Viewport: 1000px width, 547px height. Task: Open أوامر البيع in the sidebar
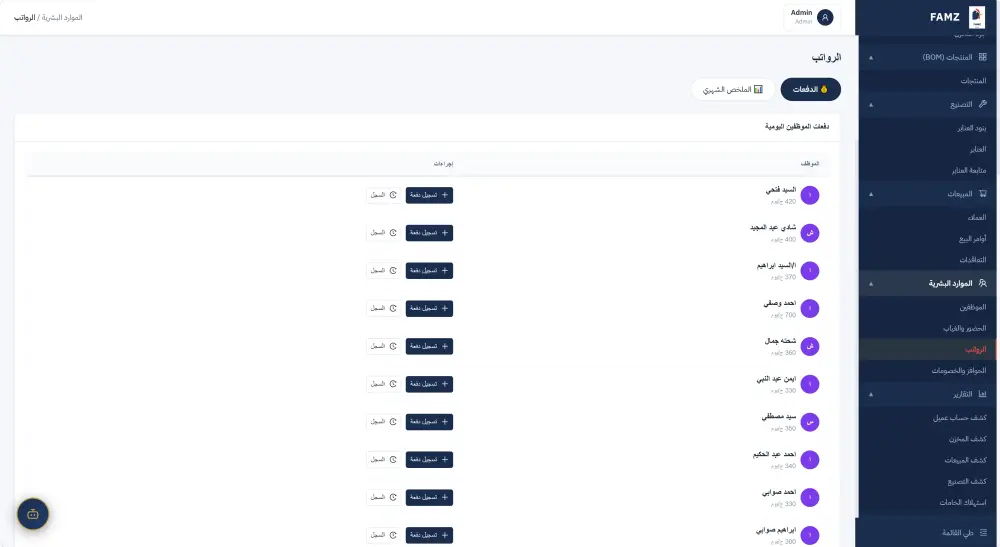973,238
